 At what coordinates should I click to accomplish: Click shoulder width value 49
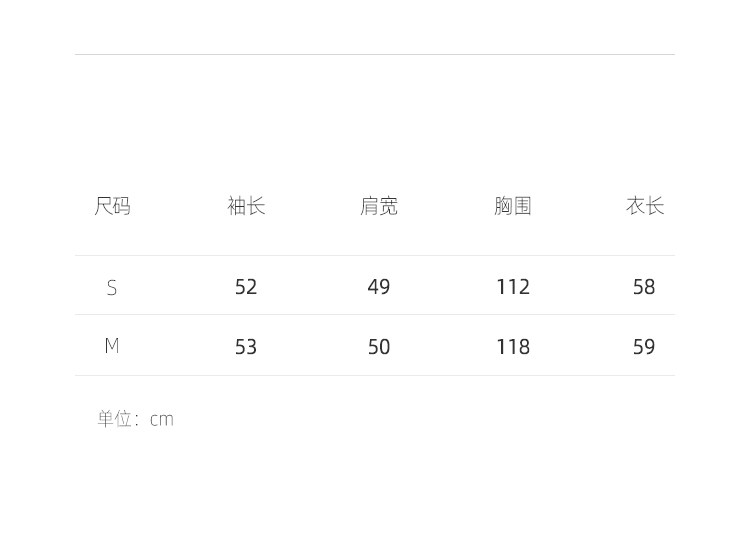pos(379,287)
